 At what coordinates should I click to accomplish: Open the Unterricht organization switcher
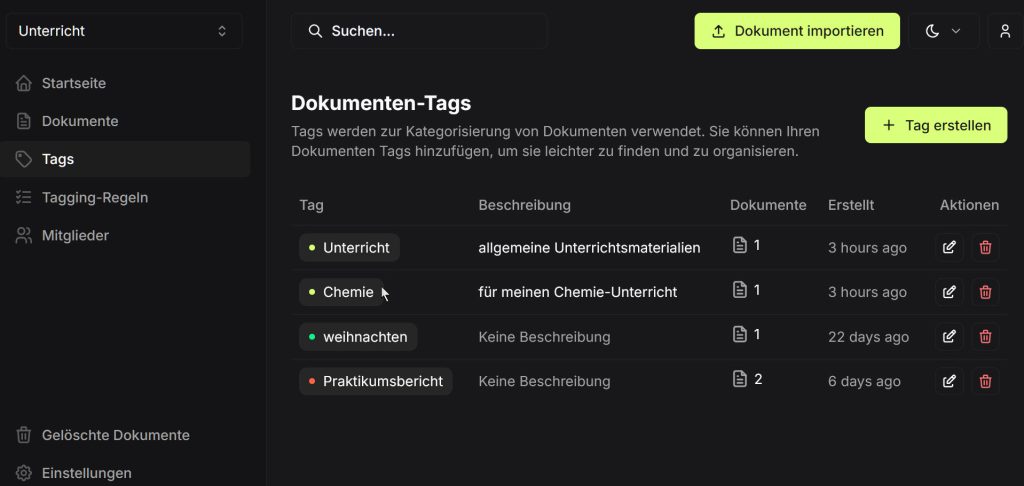click(x=124, y=31)
